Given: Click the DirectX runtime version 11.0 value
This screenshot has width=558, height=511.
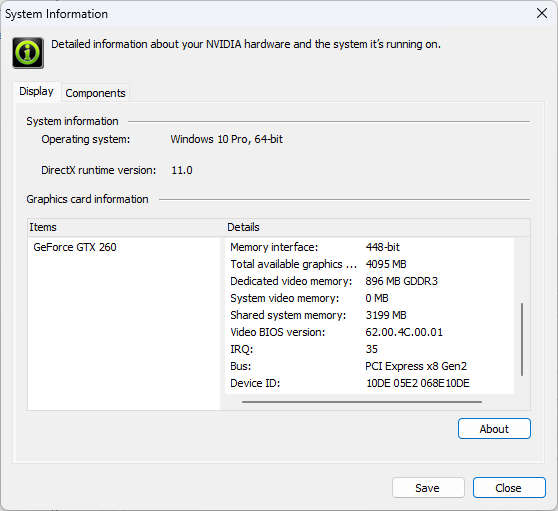Looking at the screenshot, I should click(182, 170).
